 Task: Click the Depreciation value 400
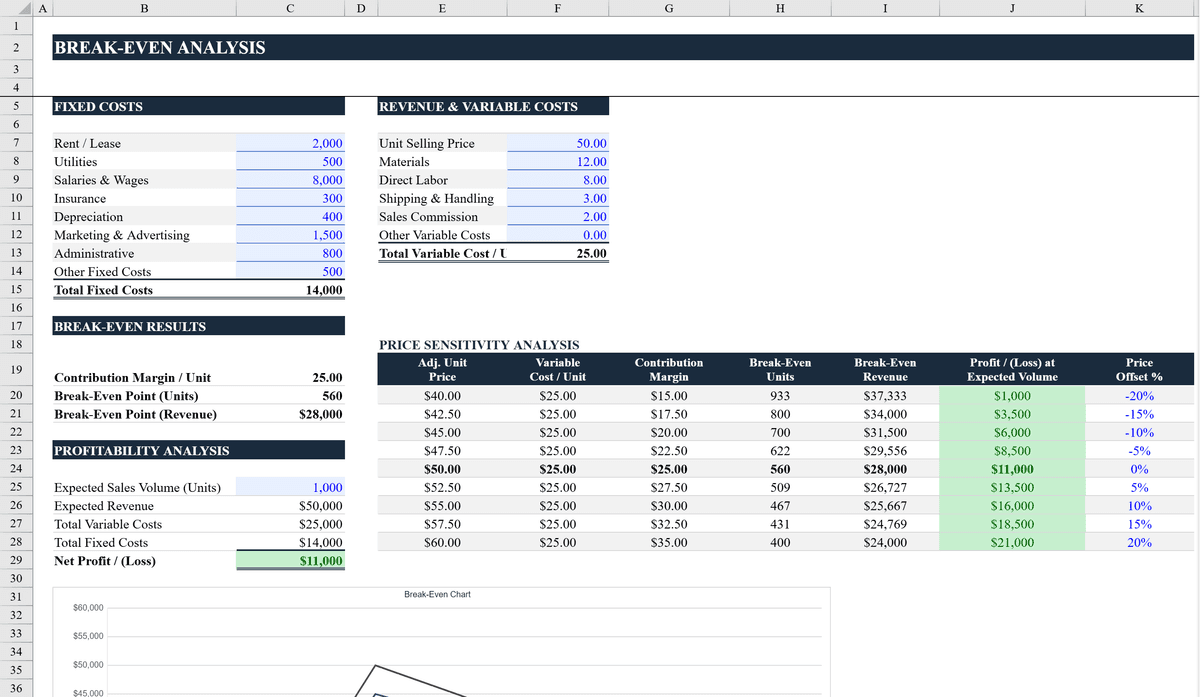pyautogui.click(x=291, y=217)
